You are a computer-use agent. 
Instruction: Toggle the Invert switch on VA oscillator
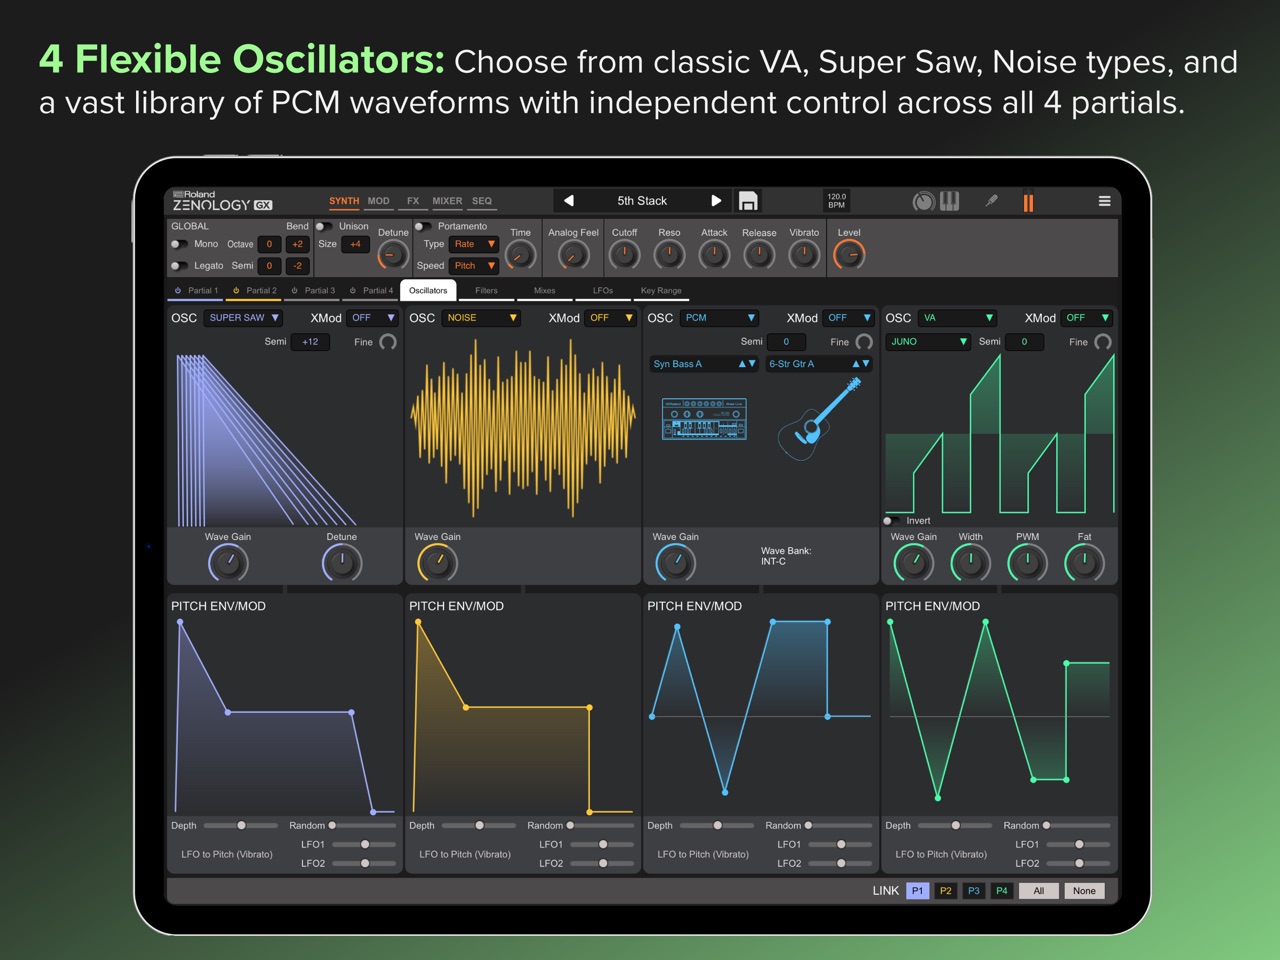[890, 521]
